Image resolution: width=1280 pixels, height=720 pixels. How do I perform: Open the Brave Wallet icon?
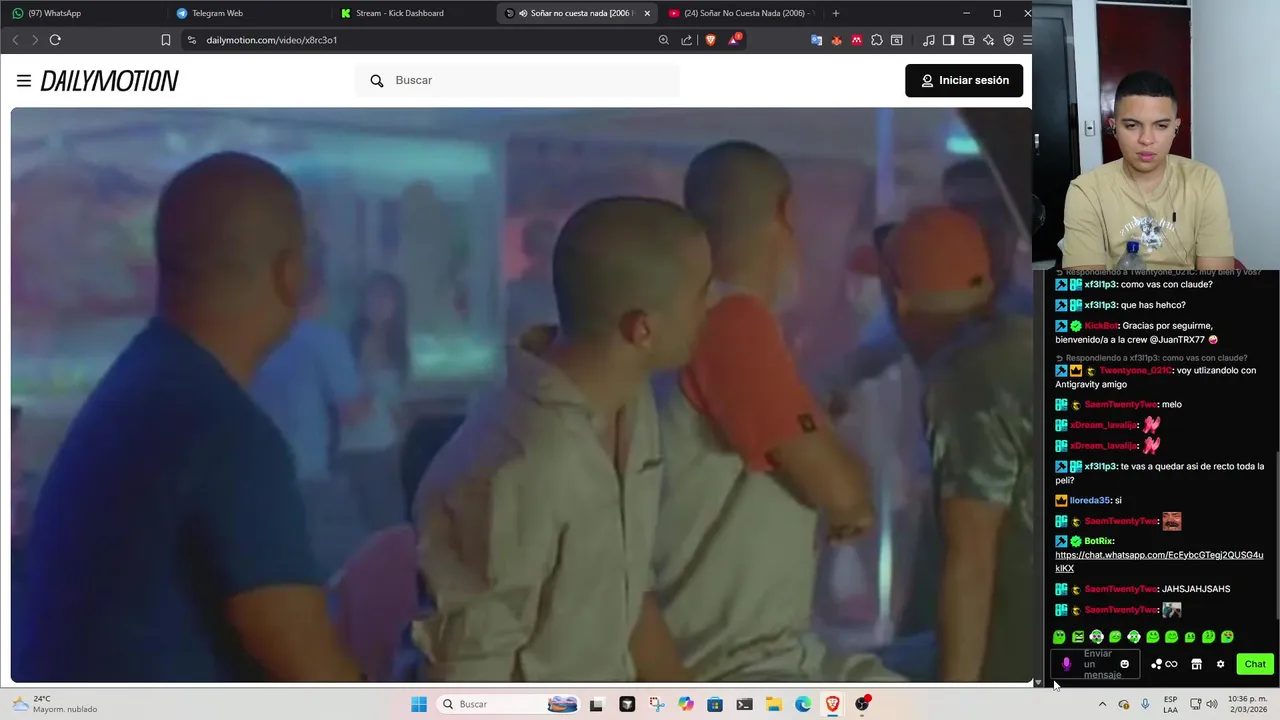pyautogui.click(x=969, y=40)
